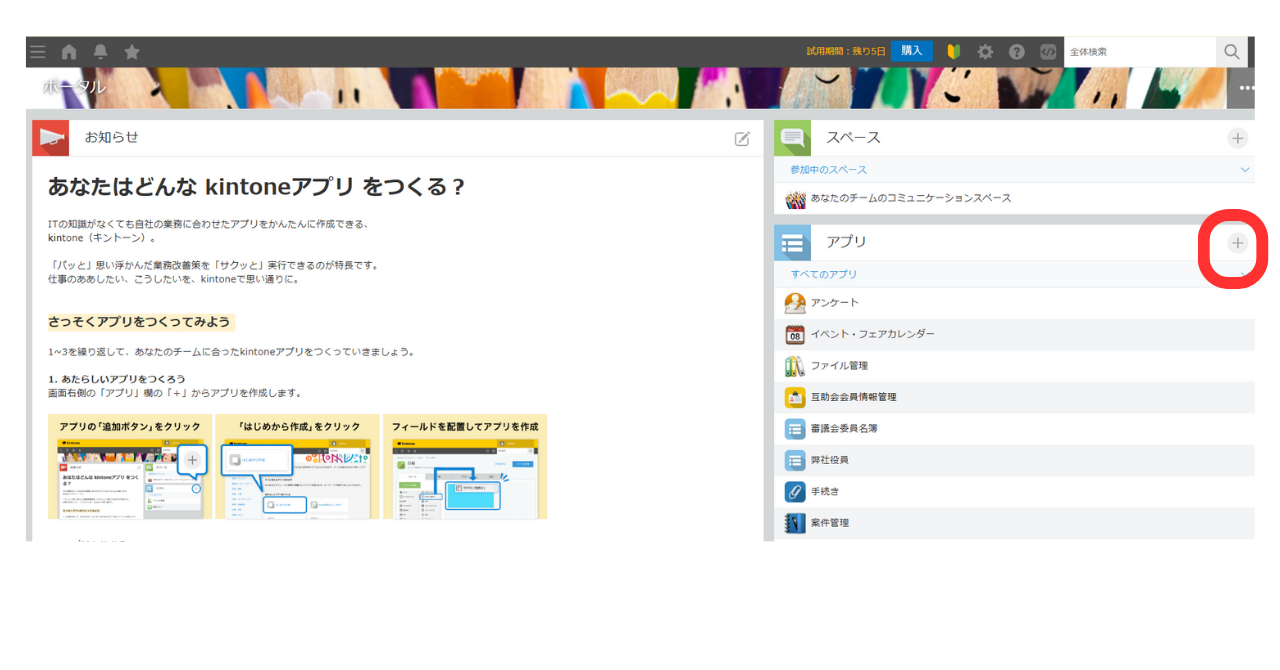Click the 全体検索 search field
Image resolution: width=1280 pixels, height=670 pixels.
pyautogui.click(x=1140, y=51)
